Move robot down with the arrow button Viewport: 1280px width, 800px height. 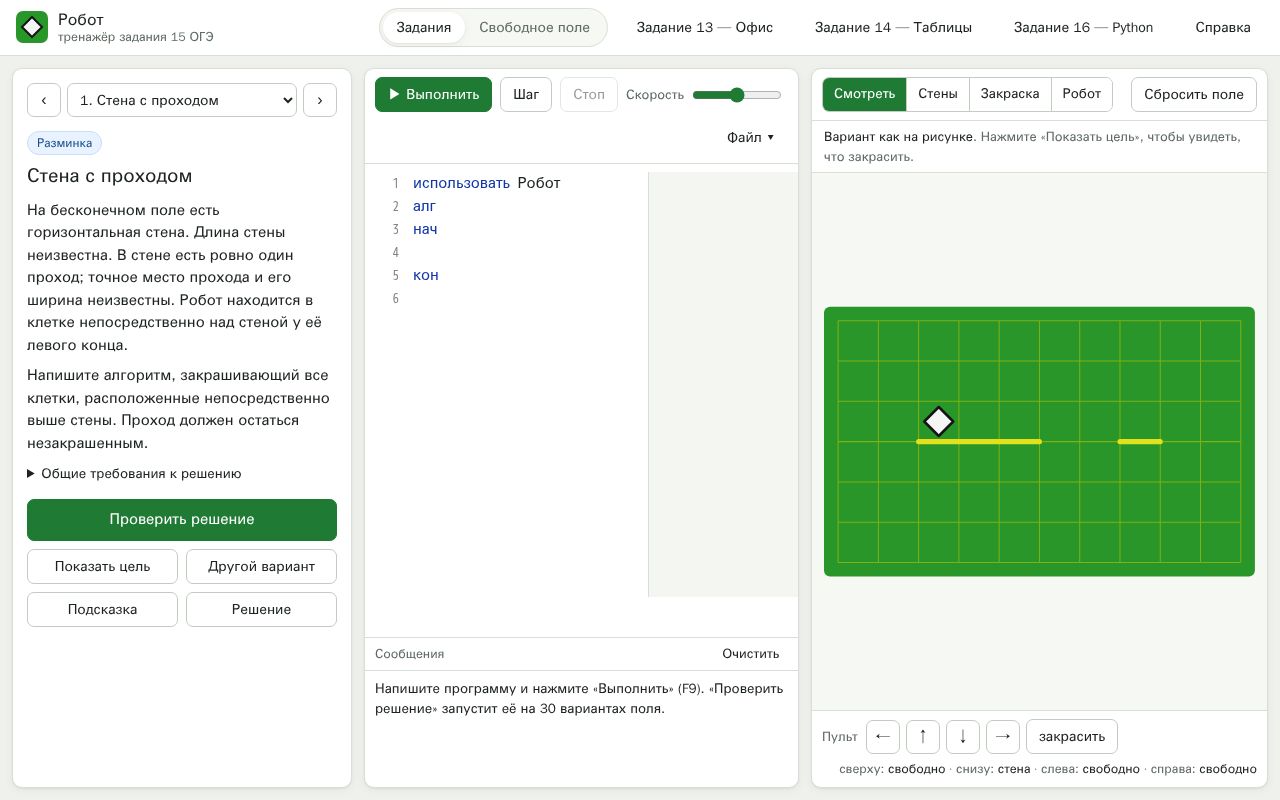point(963,736)
